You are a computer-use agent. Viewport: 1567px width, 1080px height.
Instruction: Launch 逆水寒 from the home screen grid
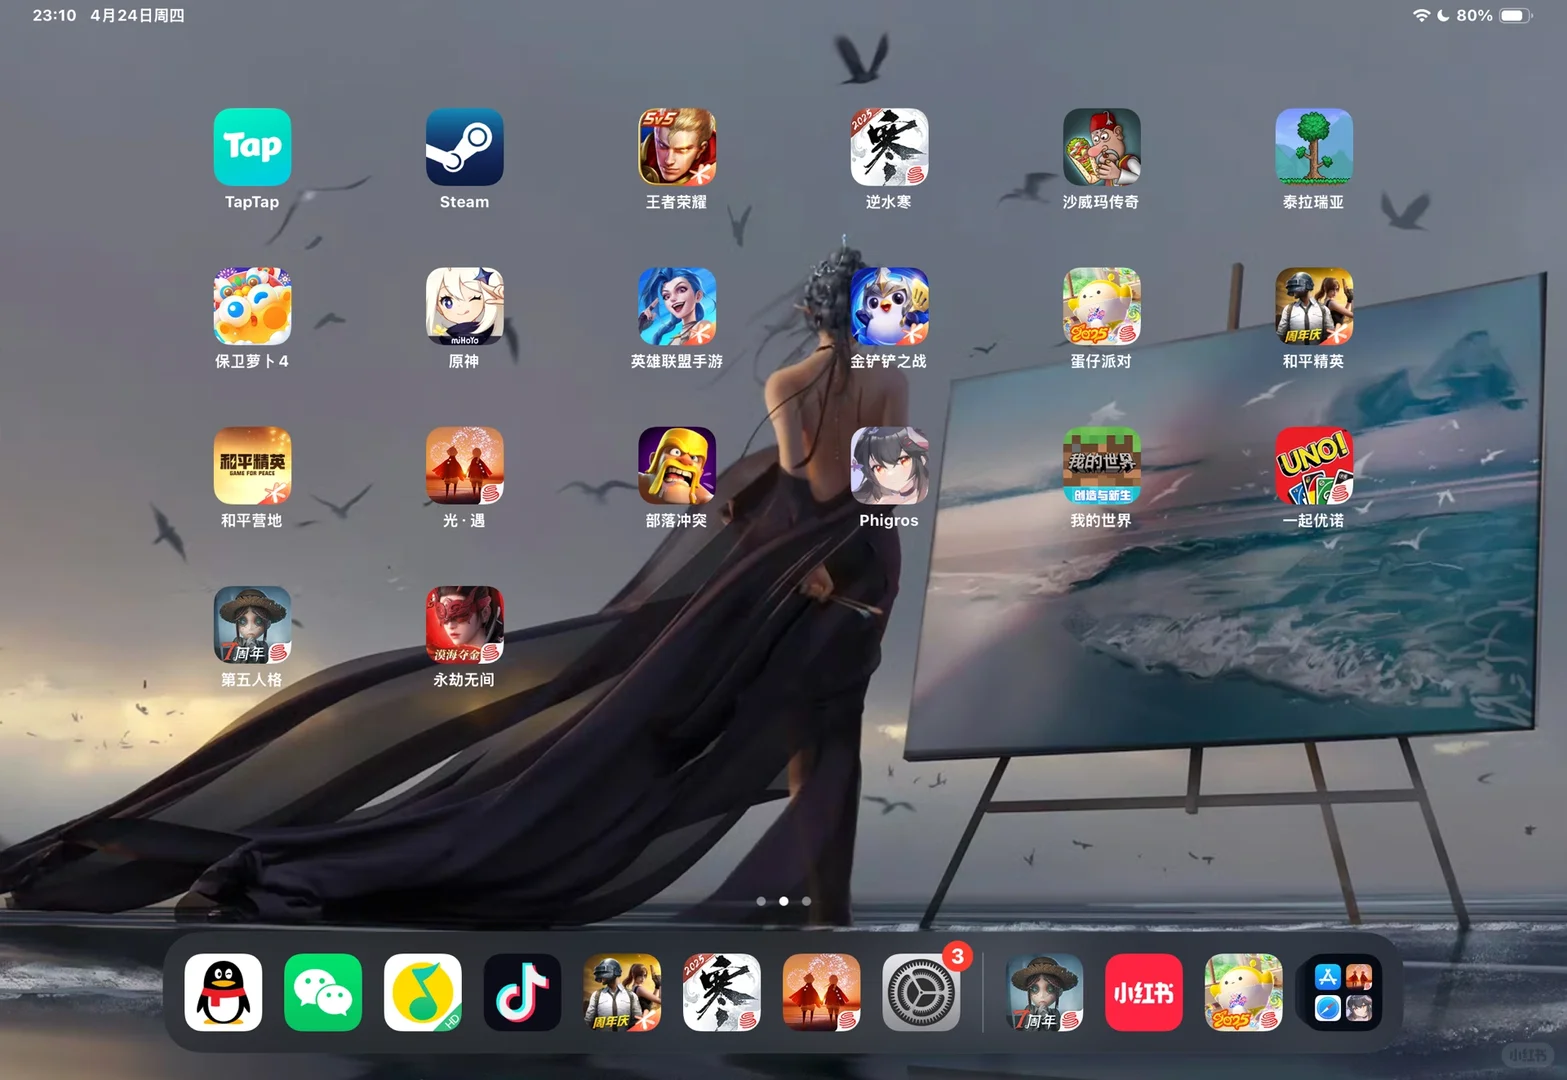click(x=889, y=147)
